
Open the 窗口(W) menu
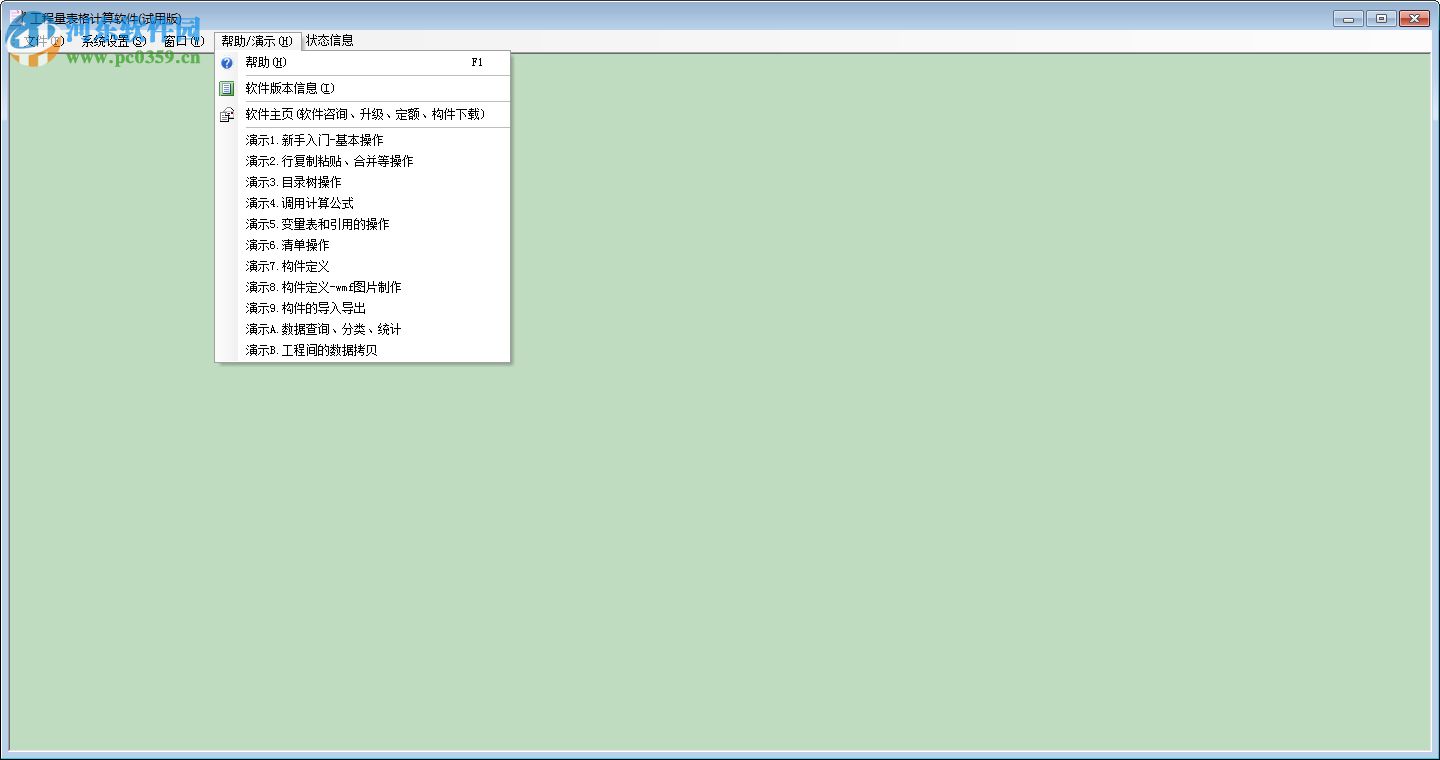tap(183, 41)
